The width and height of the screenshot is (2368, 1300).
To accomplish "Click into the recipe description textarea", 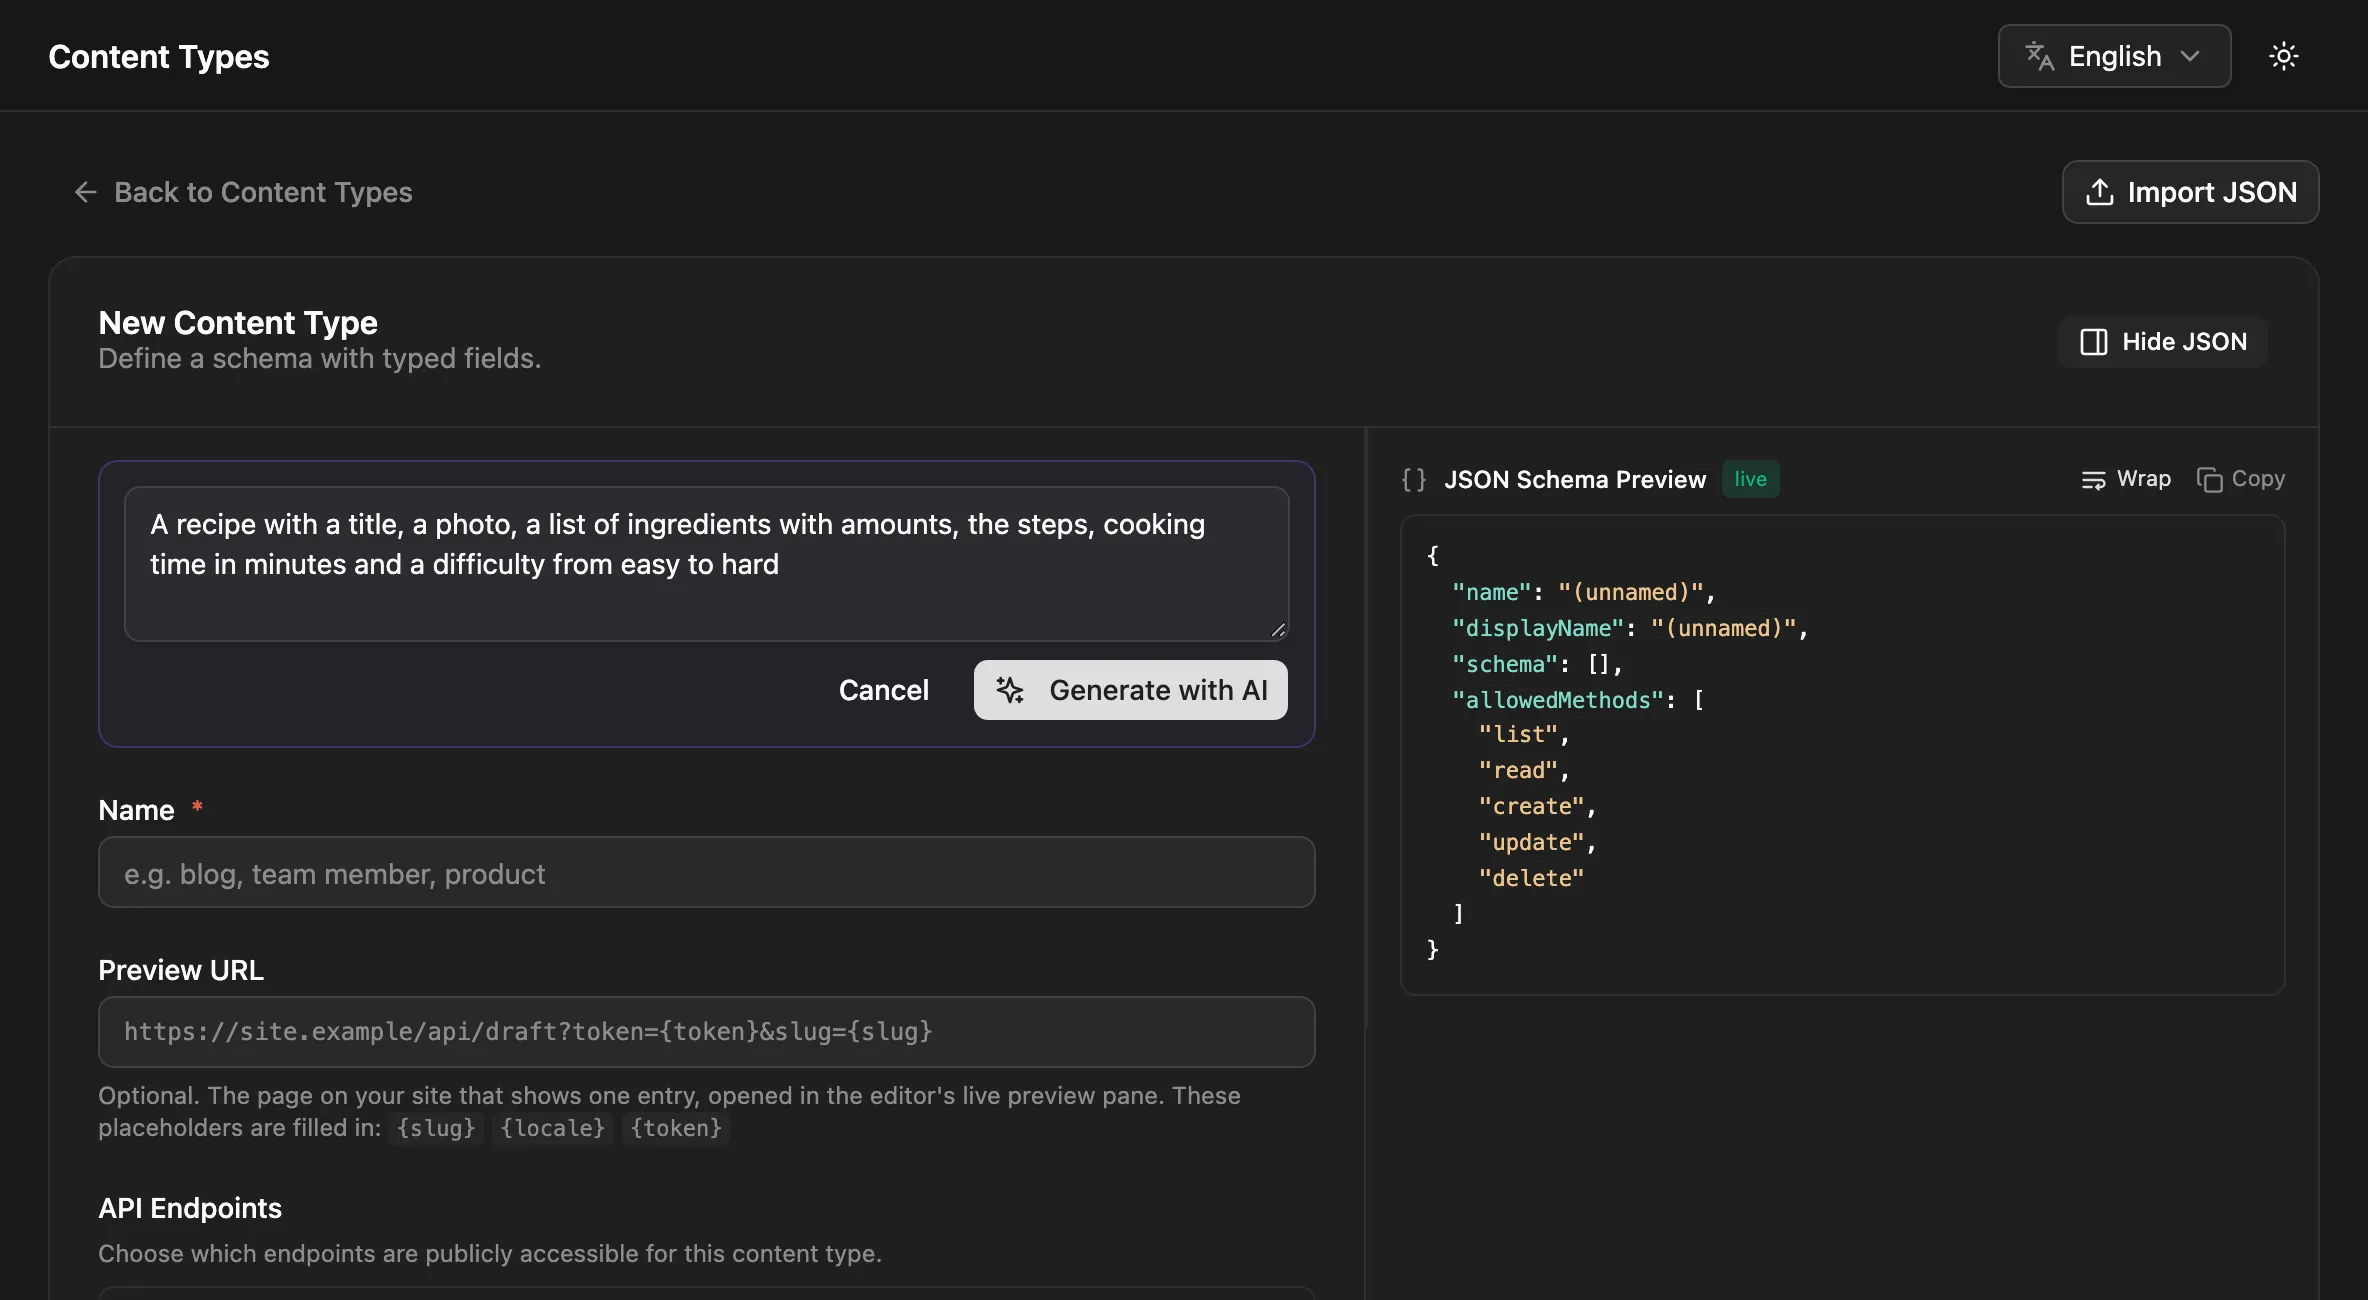I will coord(706,564).
